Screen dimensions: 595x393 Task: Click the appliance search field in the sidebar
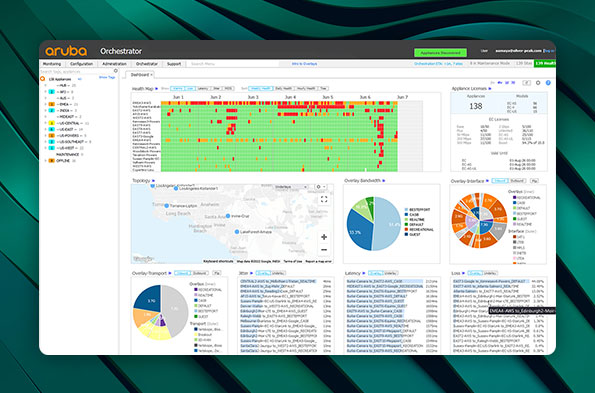point(76,71)
